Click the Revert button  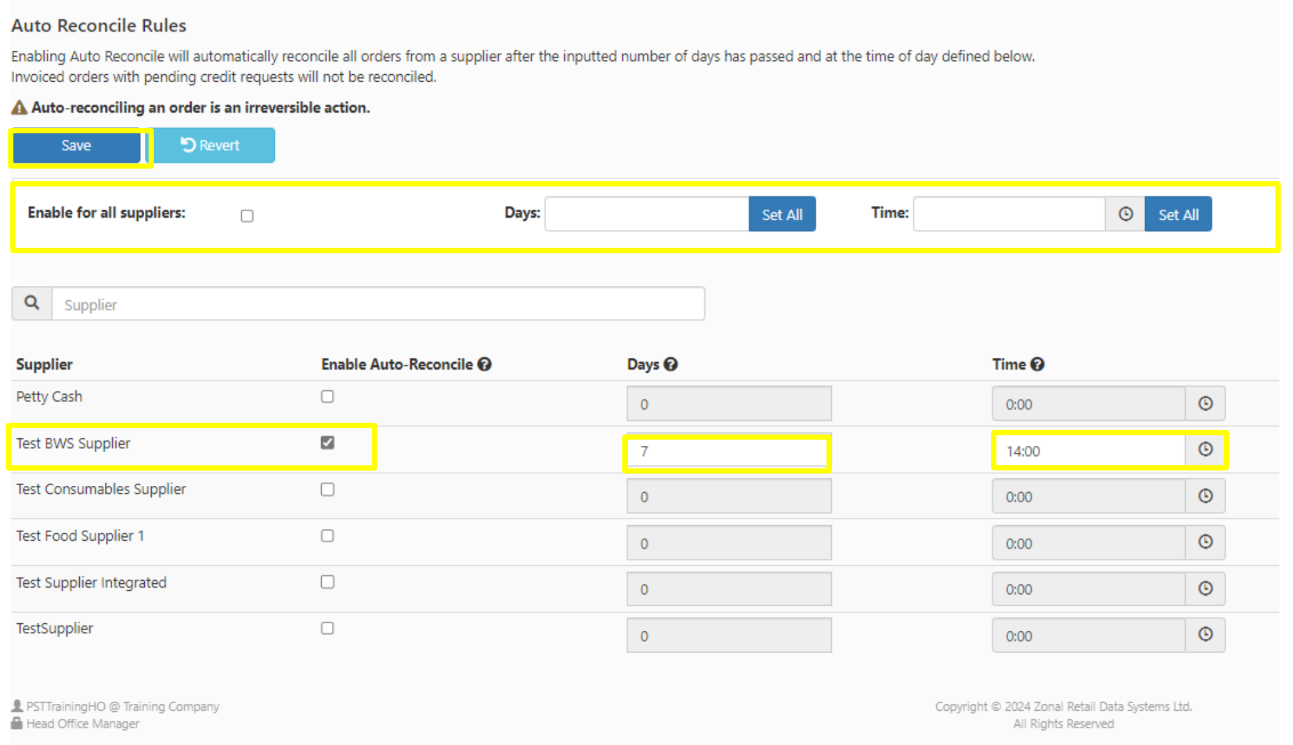[x=212, y=145]
